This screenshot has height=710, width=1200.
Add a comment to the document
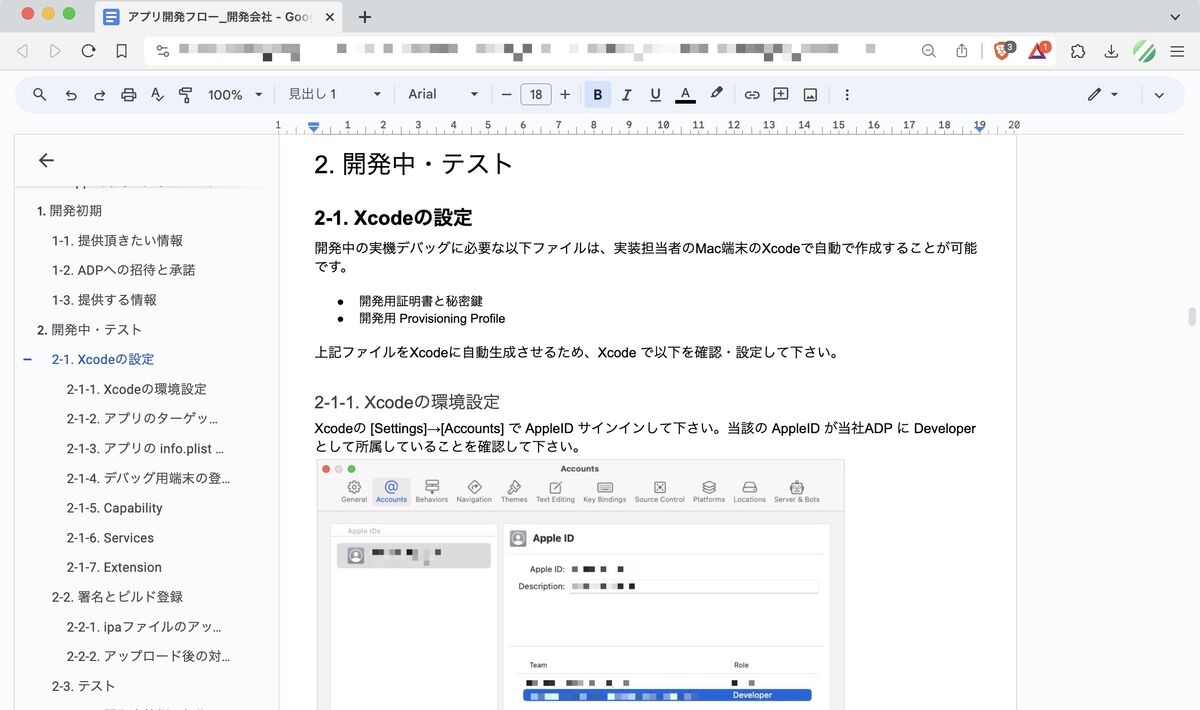(781, 95)
